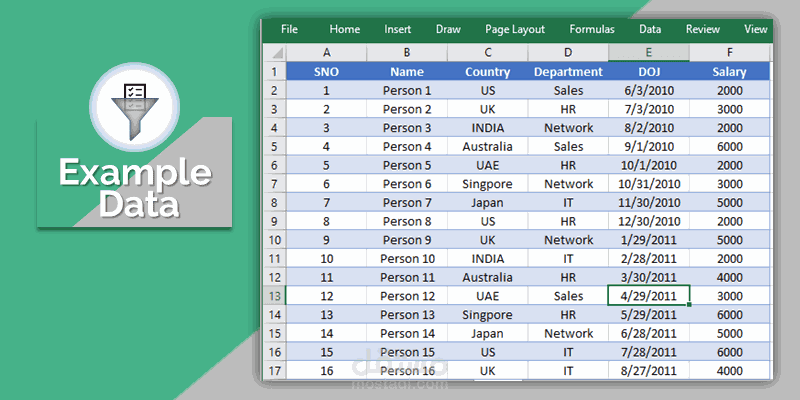Open the File ribbon tab
Viewport: 800px width, 400px height.
(289, 30)
